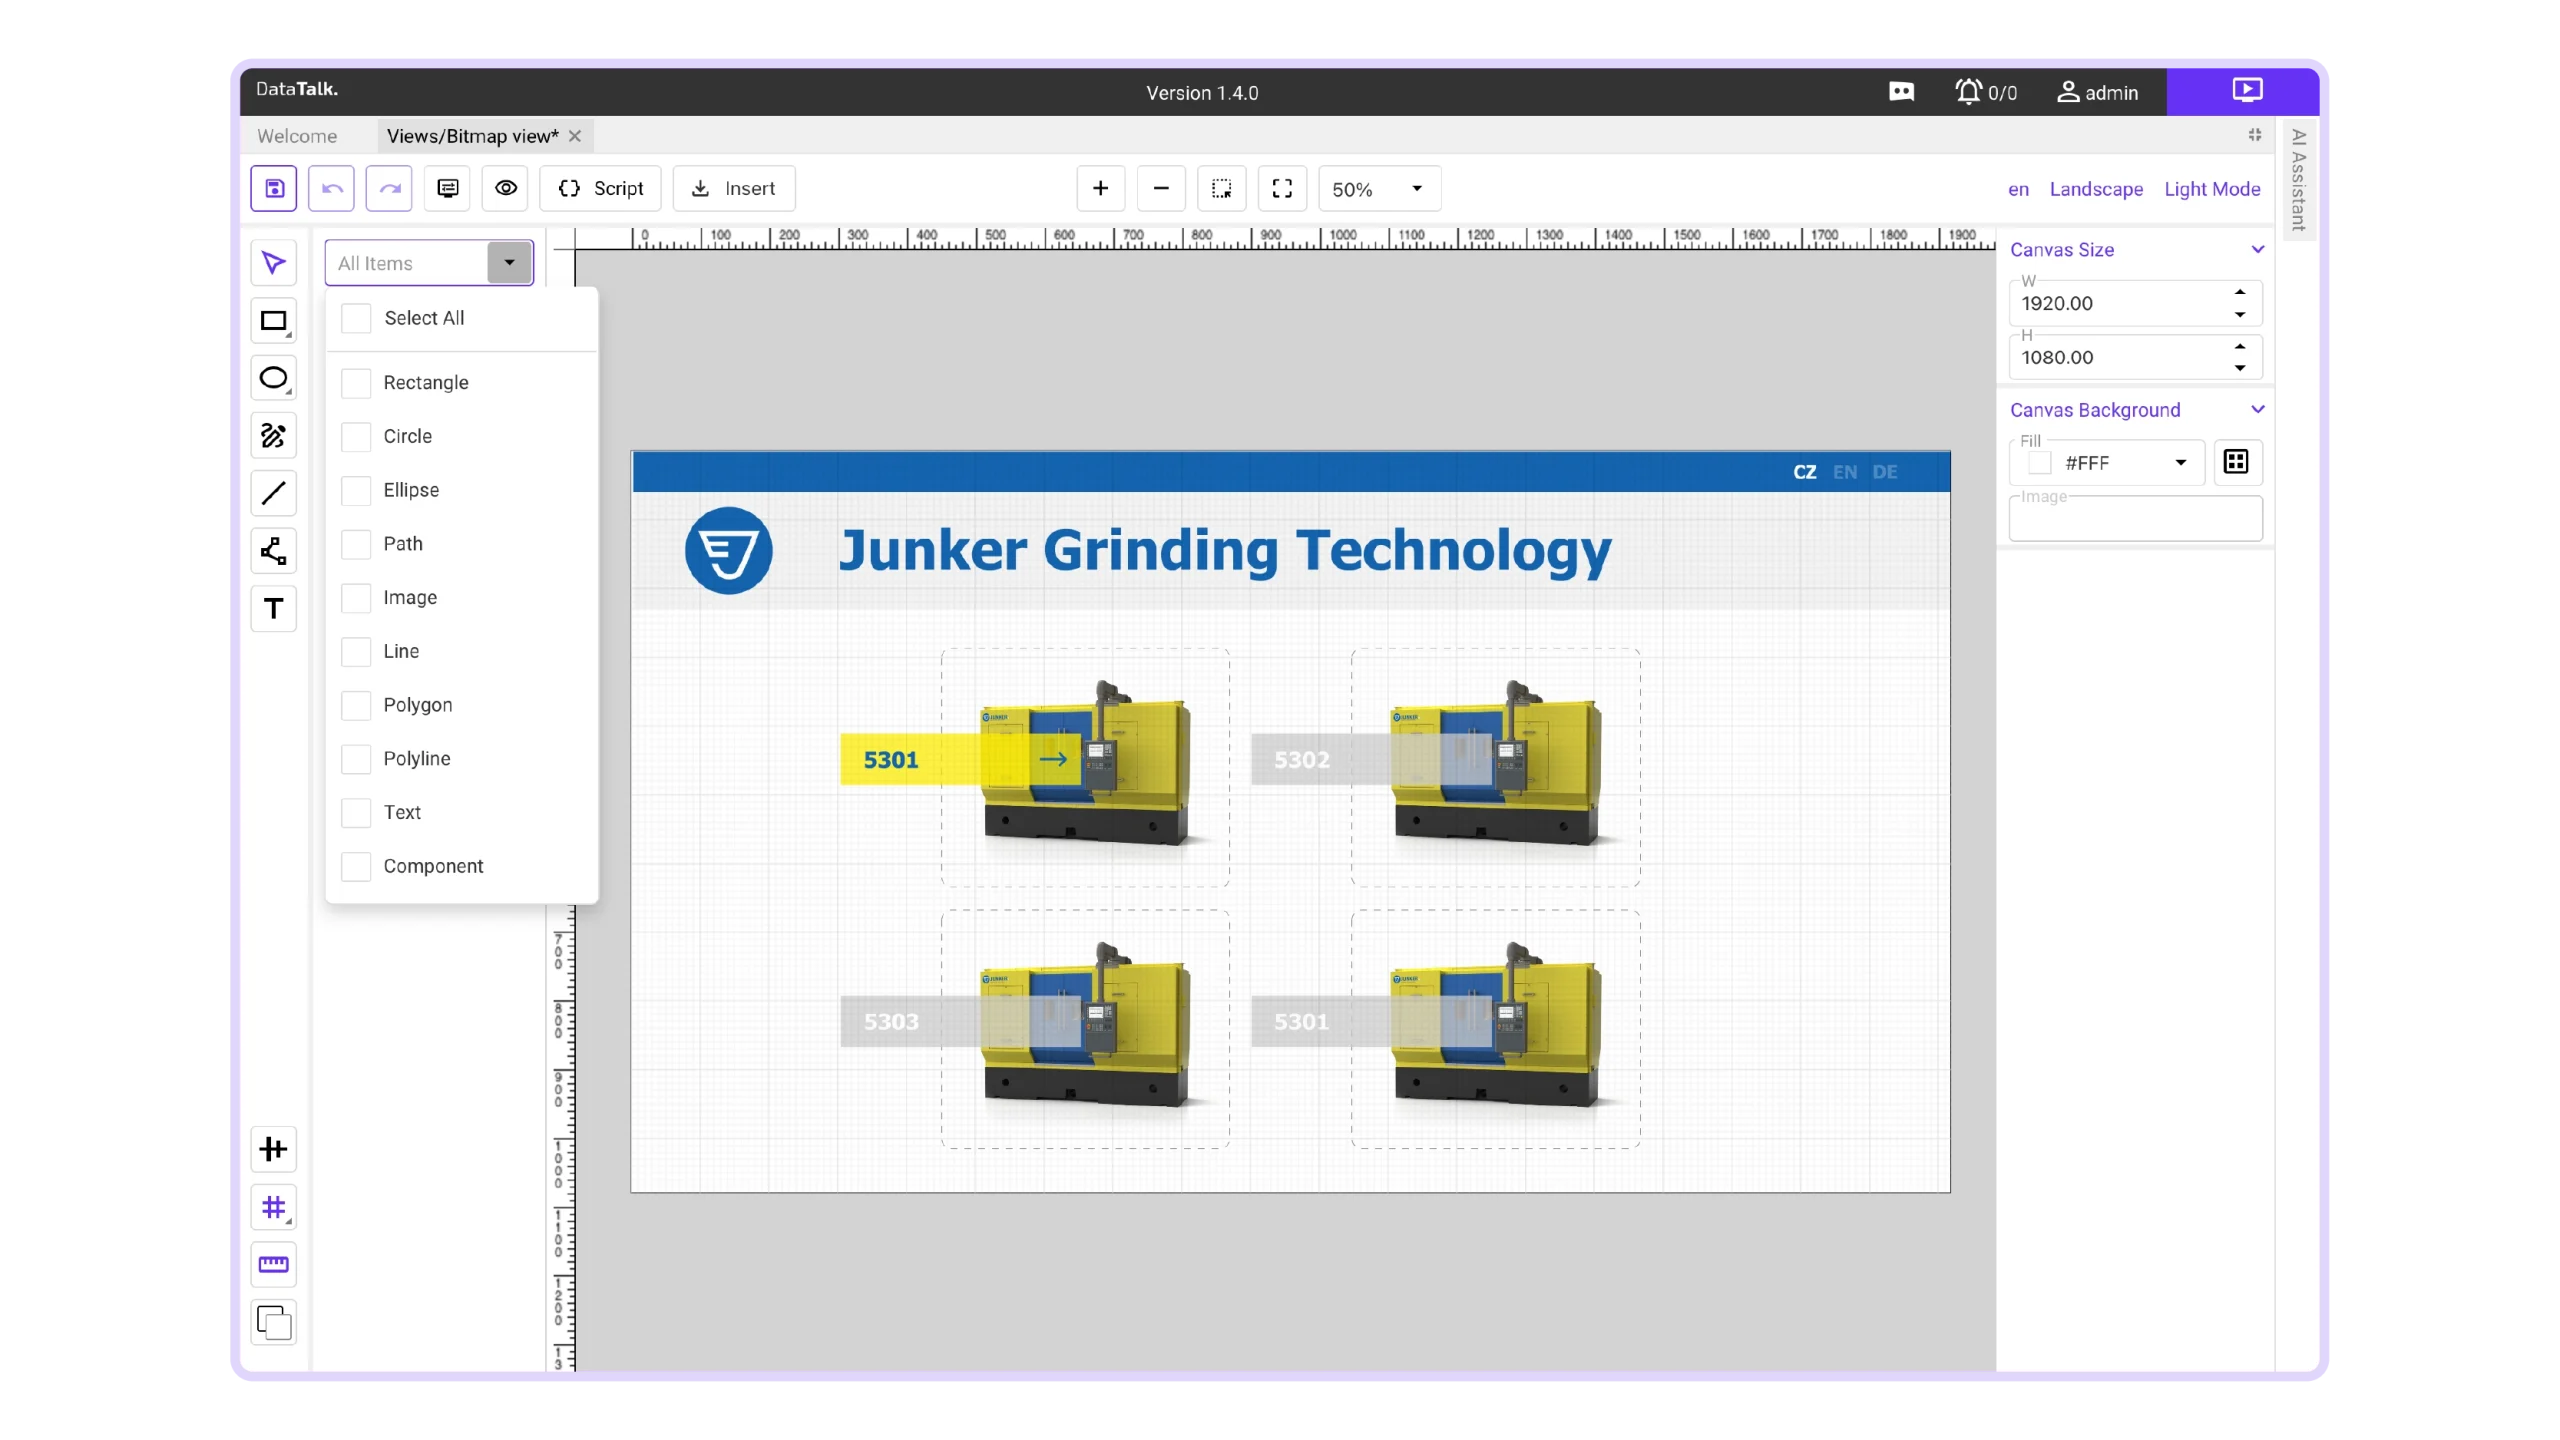Viewport: 2560px width, 1440px height.
Task: Click the fit-to-screen icon
Action: click(1282, 188)
